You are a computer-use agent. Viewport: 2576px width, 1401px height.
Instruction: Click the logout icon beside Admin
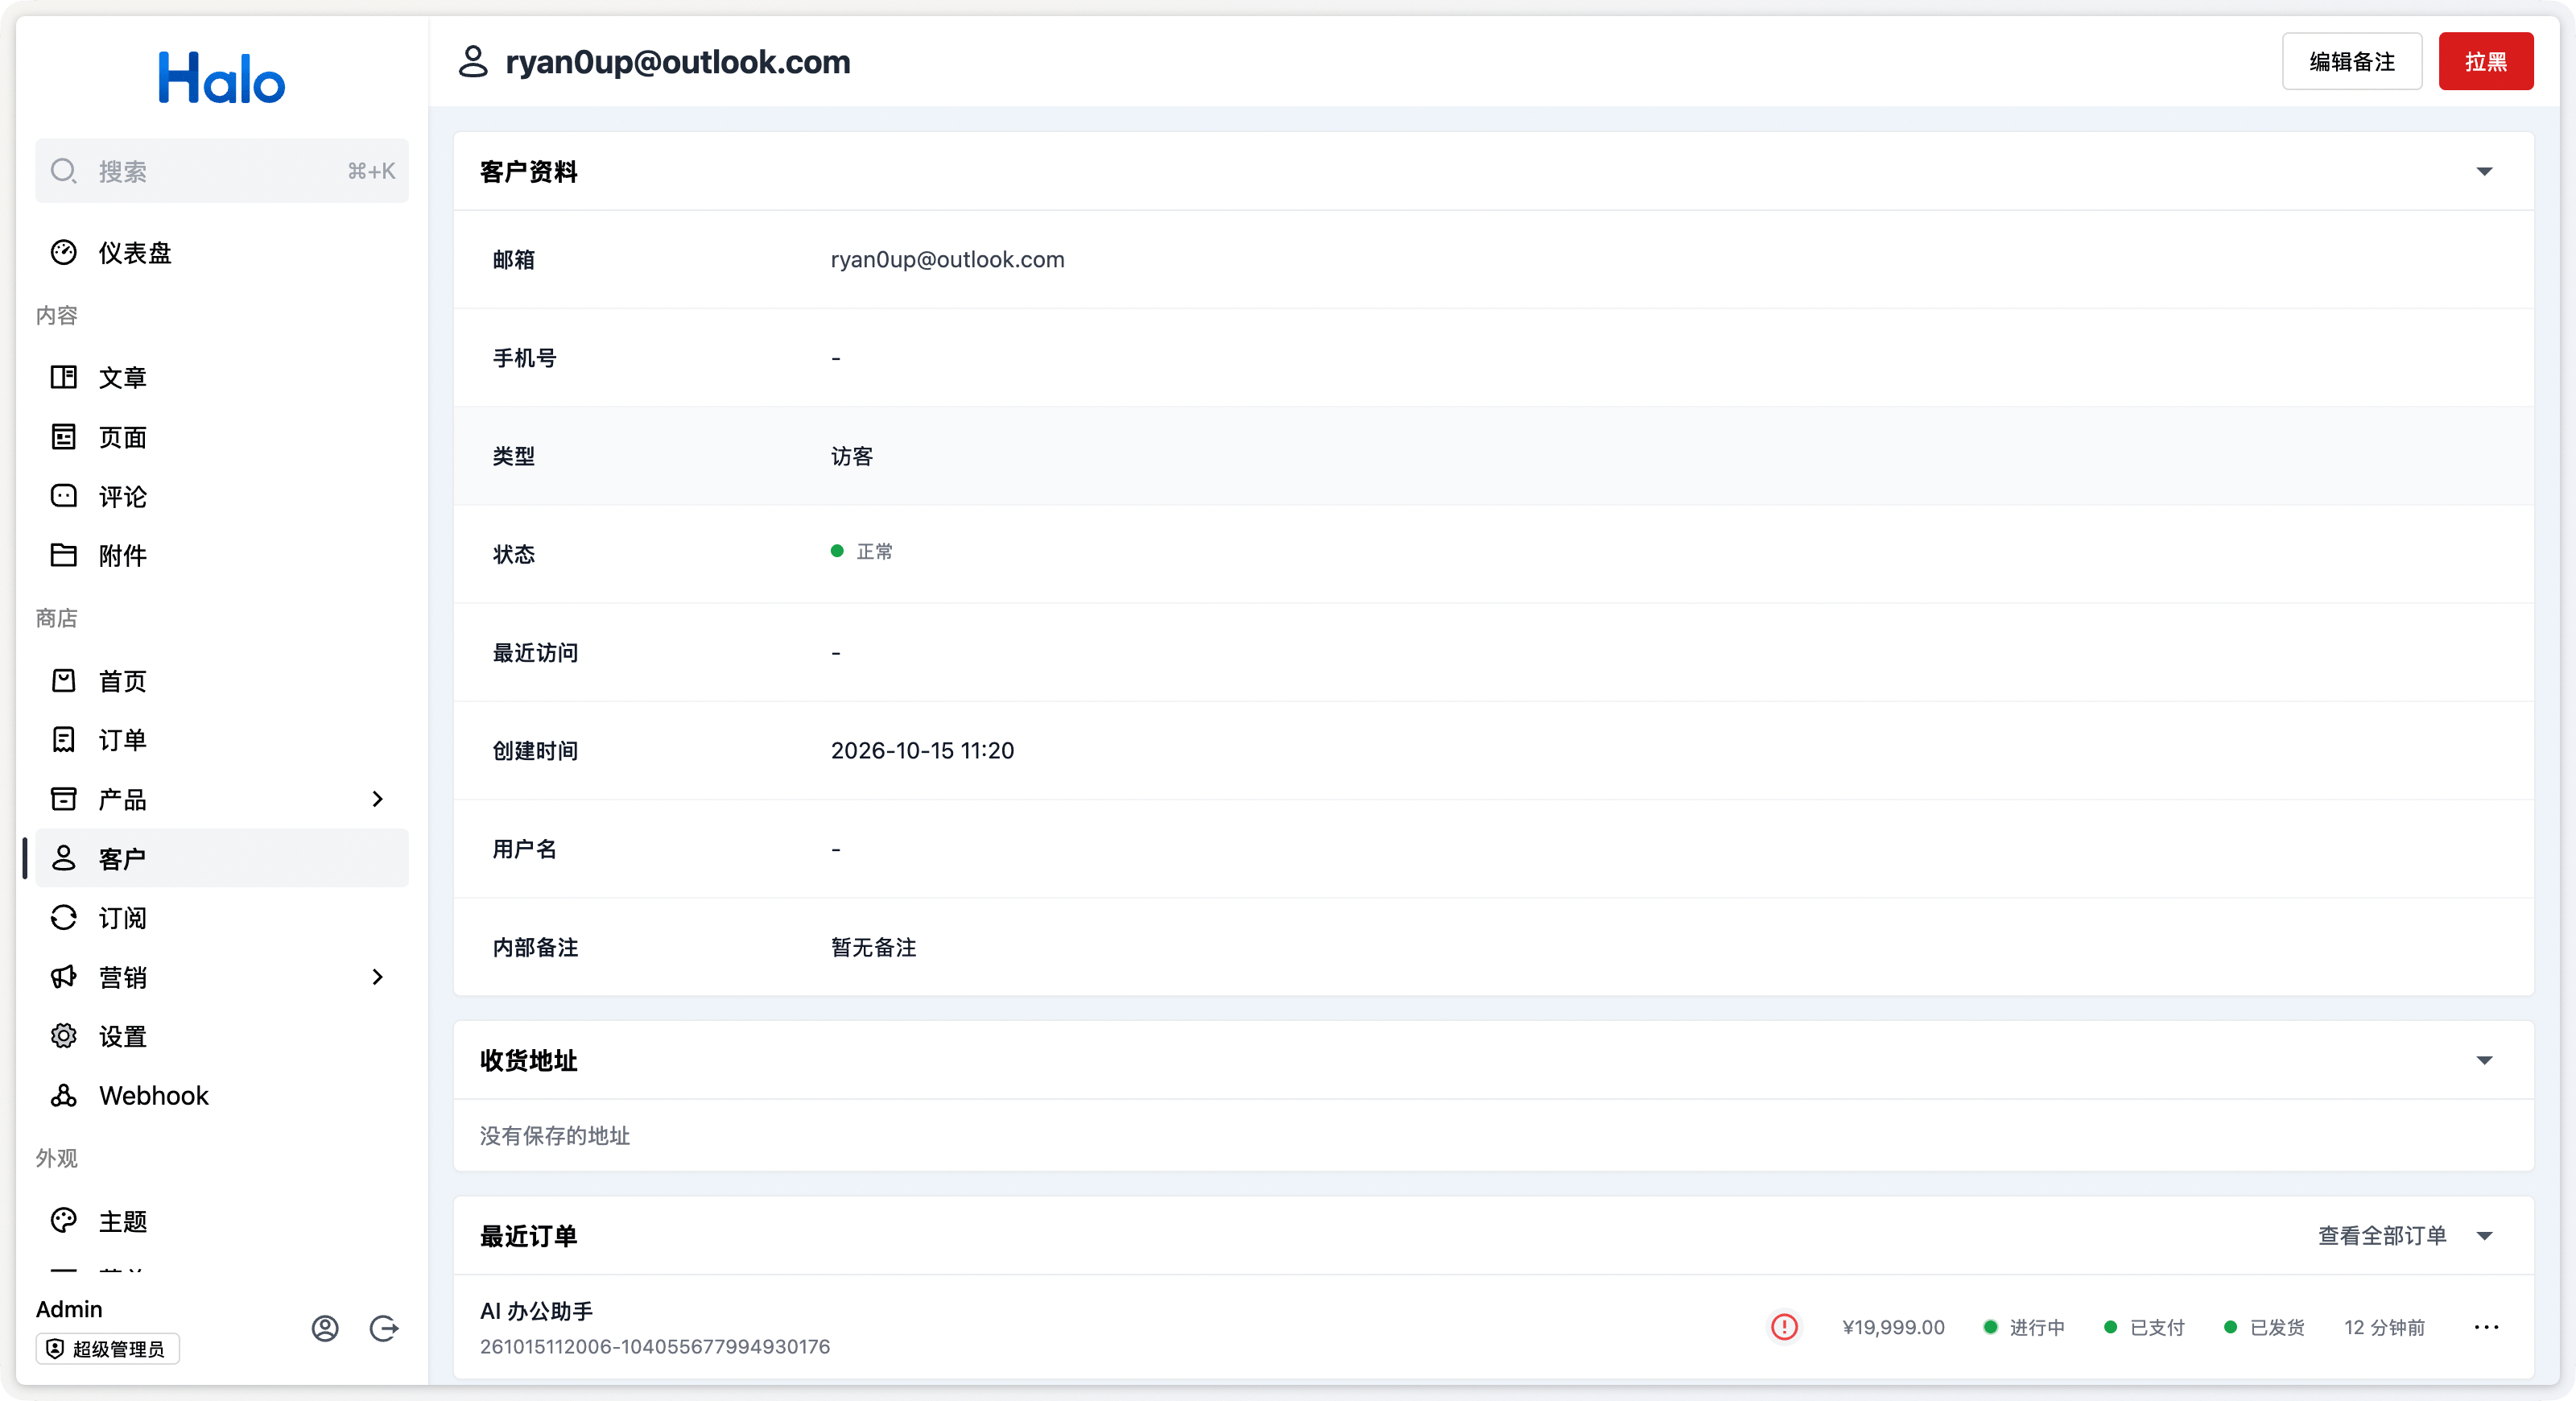[384, 1328]
